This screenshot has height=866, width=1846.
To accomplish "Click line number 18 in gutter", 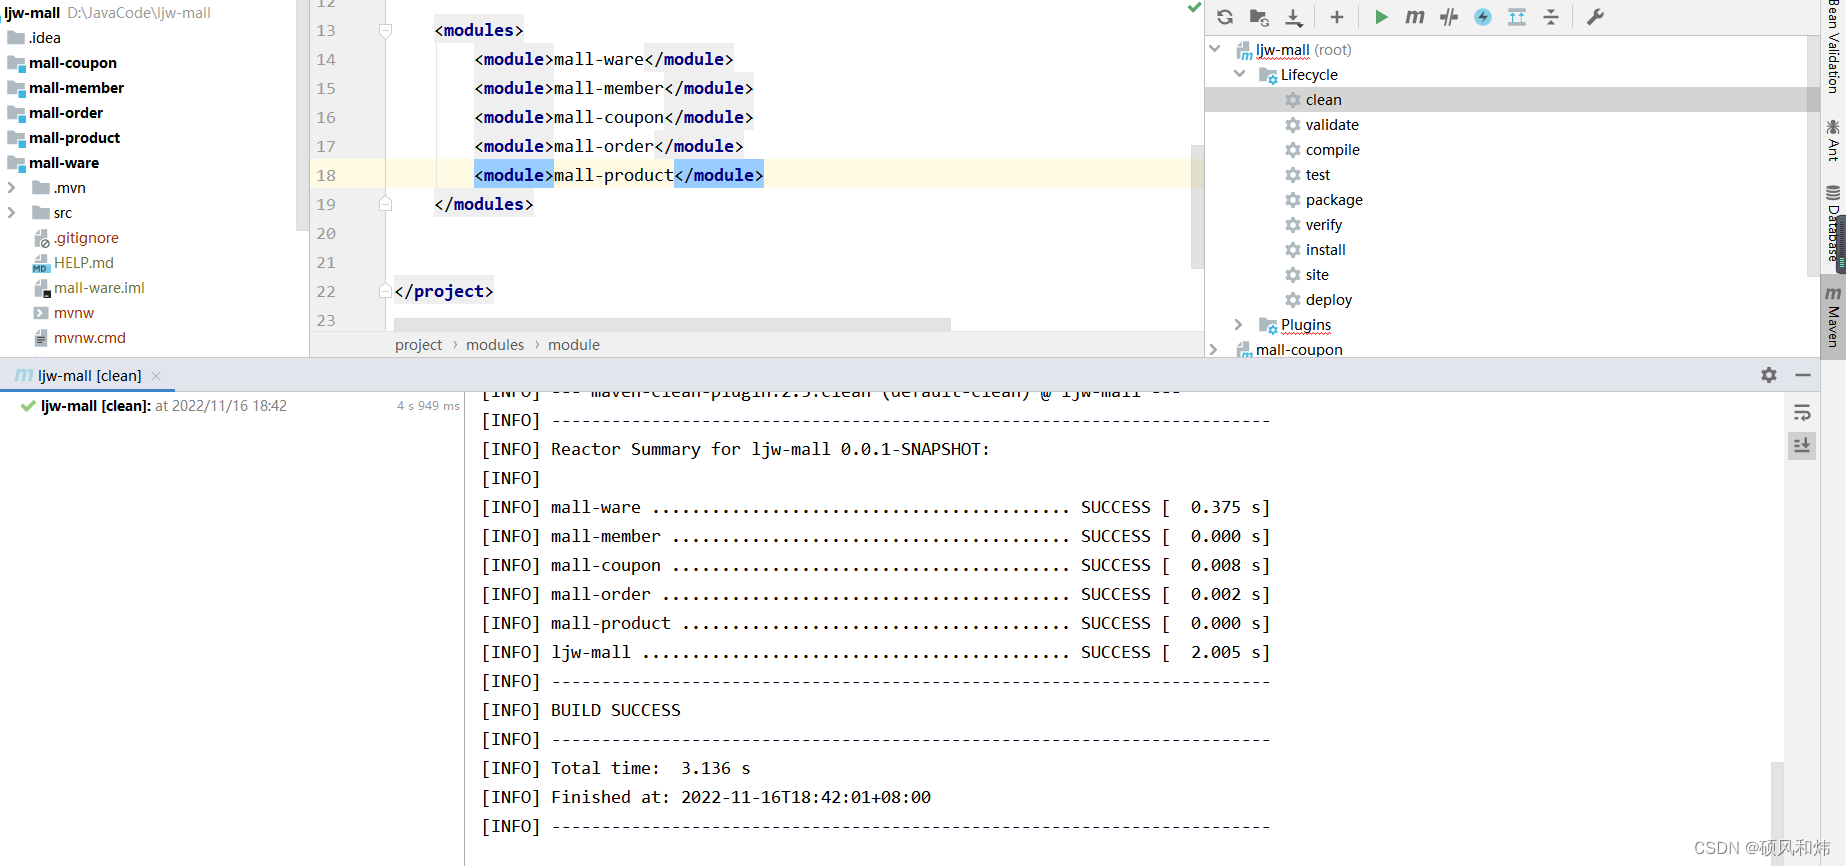I will click(326, 175).
